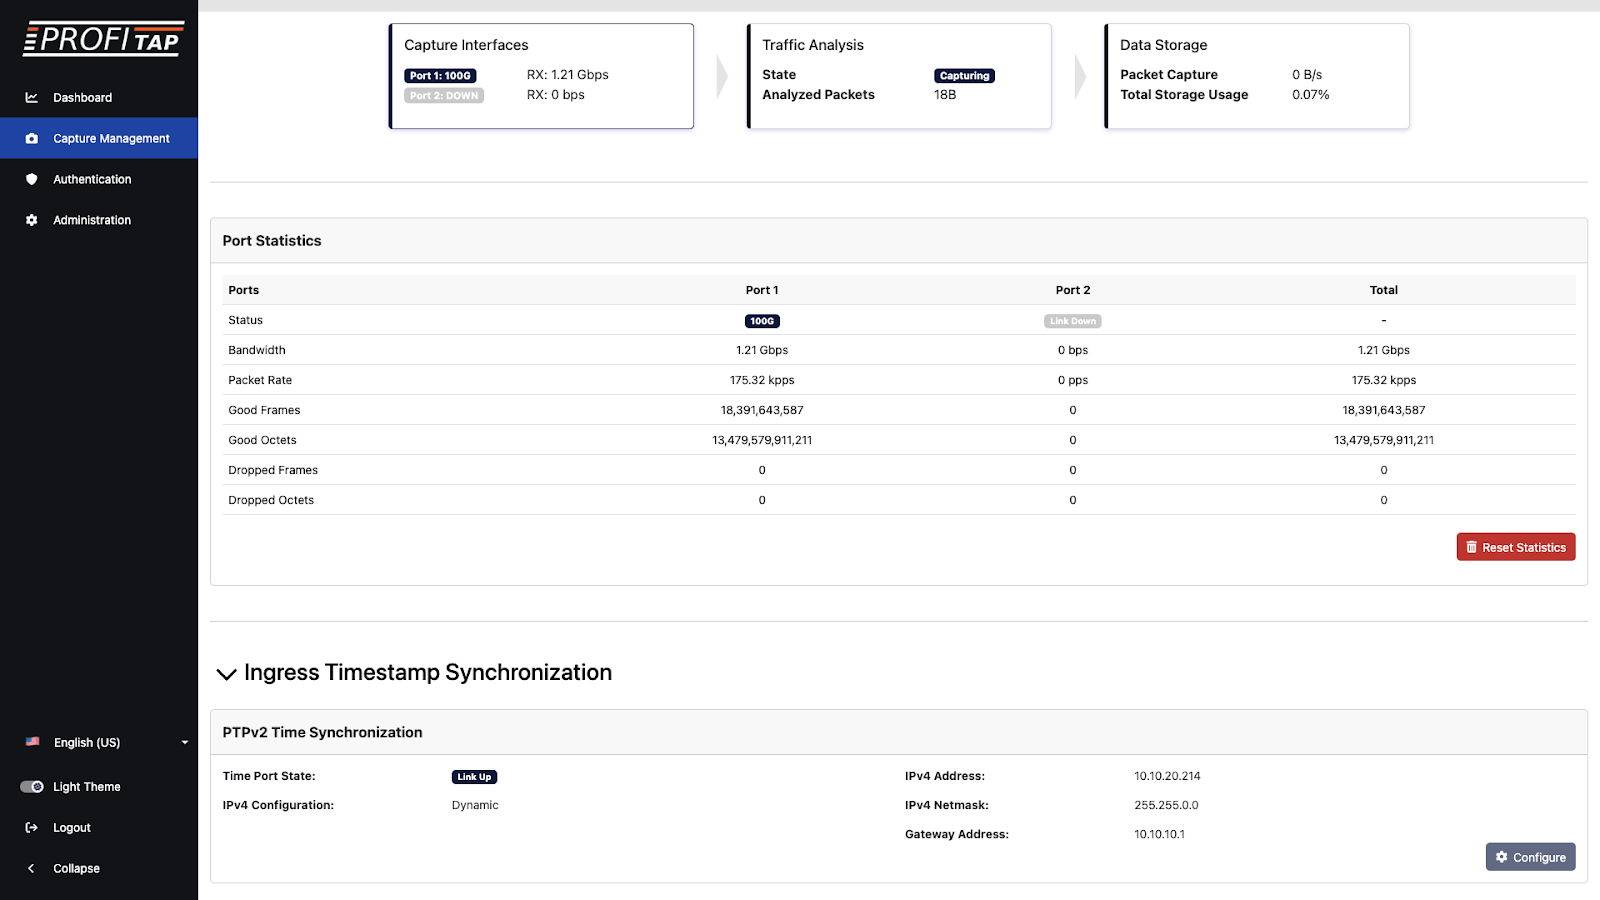Click the Administration gear icon
1600x900 pixels.
point(32,220)
